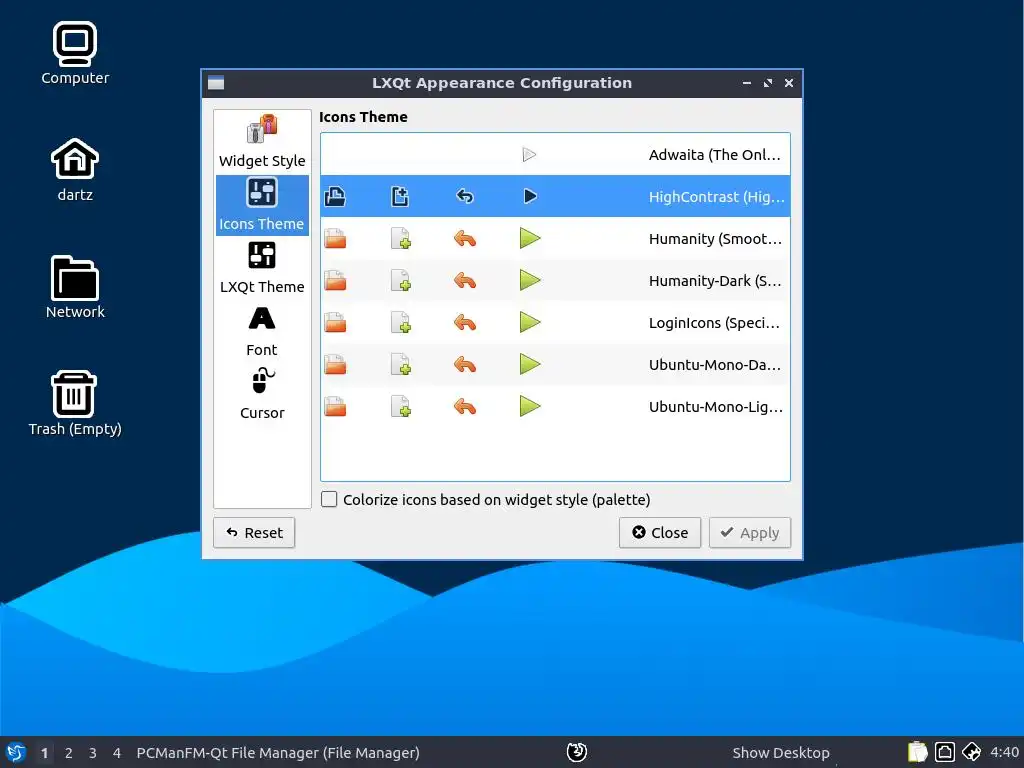Select the Adwaita icon theme row
Image resolution: width=1024 pixels, height=768 pixels.
[555, 155]
